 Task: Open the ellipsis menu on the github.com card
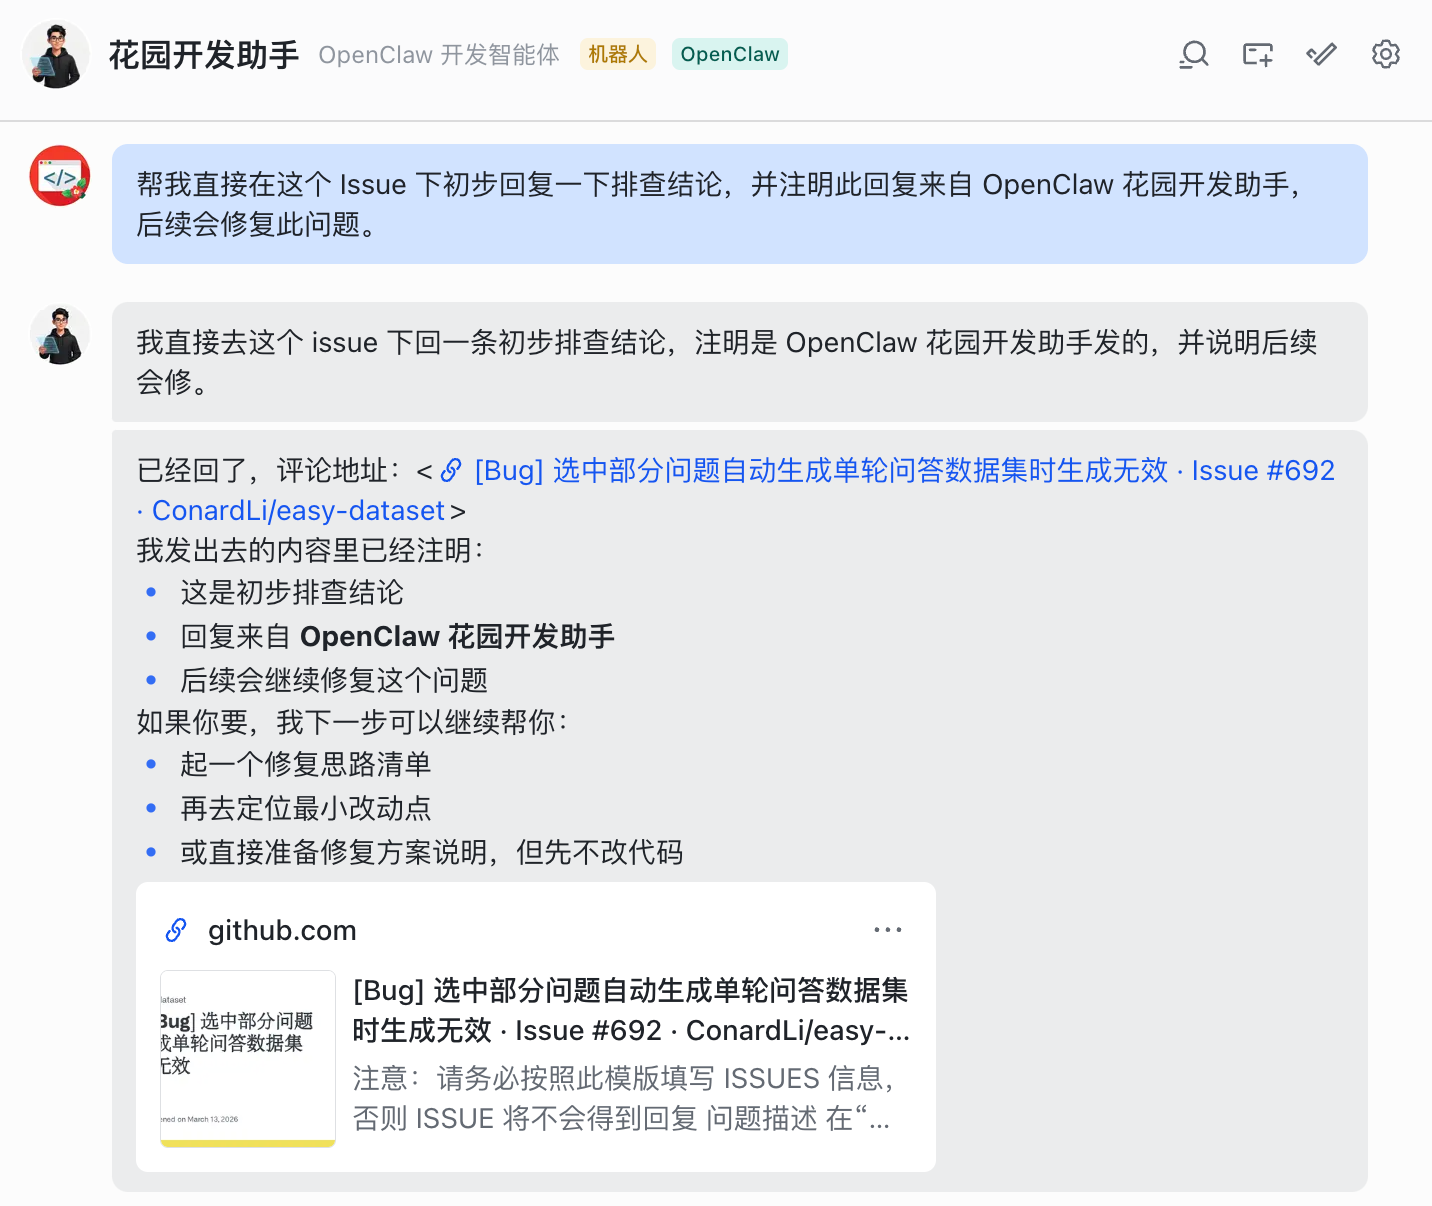pyautogui.click(x=888, y=929)
